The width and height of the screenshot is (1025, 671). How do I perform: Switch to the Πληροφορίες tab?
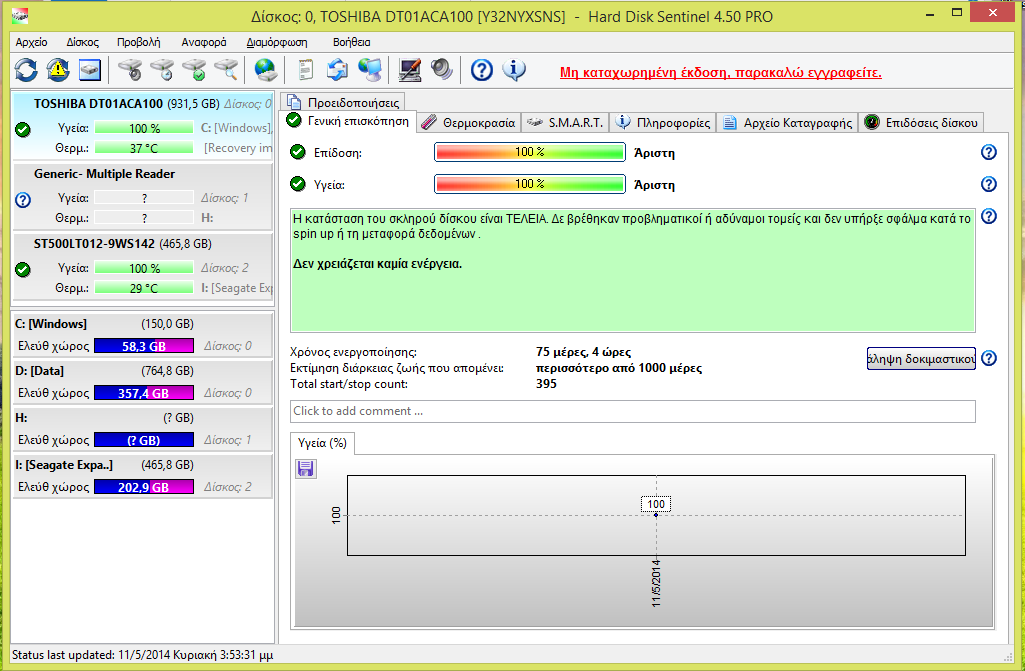click(663, 122)
